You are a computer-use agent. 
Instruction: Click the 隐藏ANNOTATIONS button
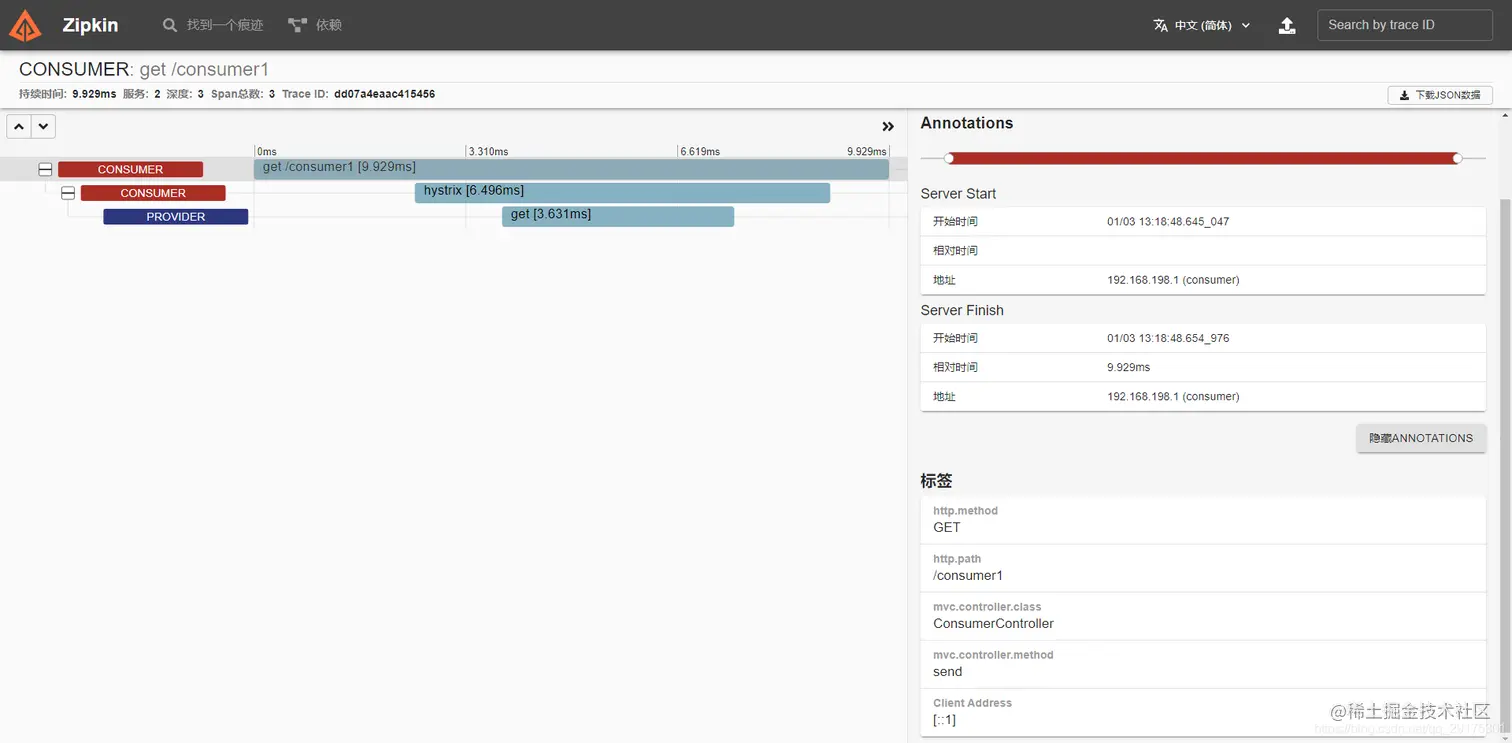(1421, 438)
